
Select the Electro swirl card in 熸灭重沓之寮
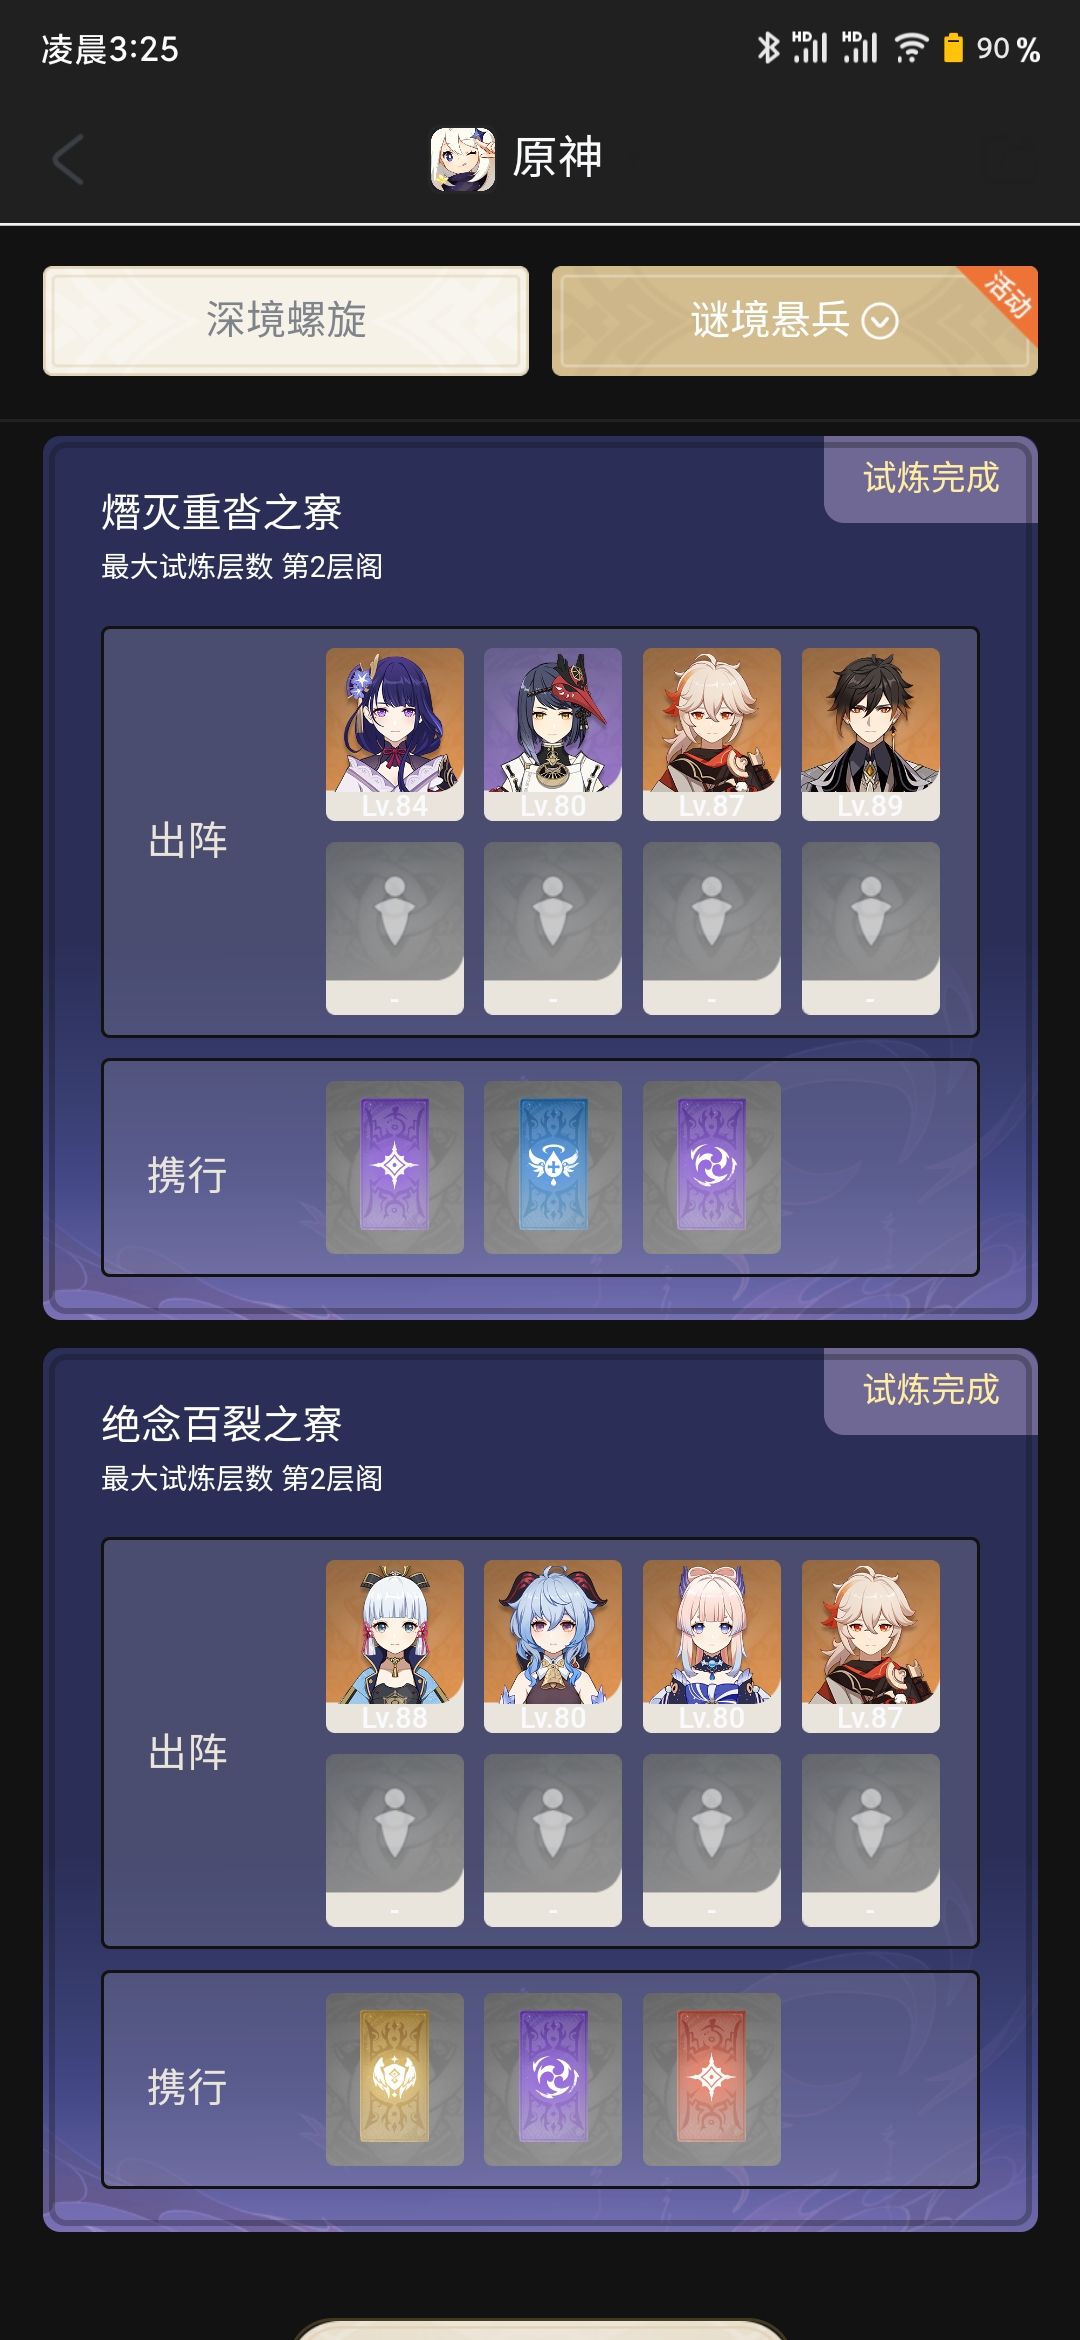(x=712, y=1167)
